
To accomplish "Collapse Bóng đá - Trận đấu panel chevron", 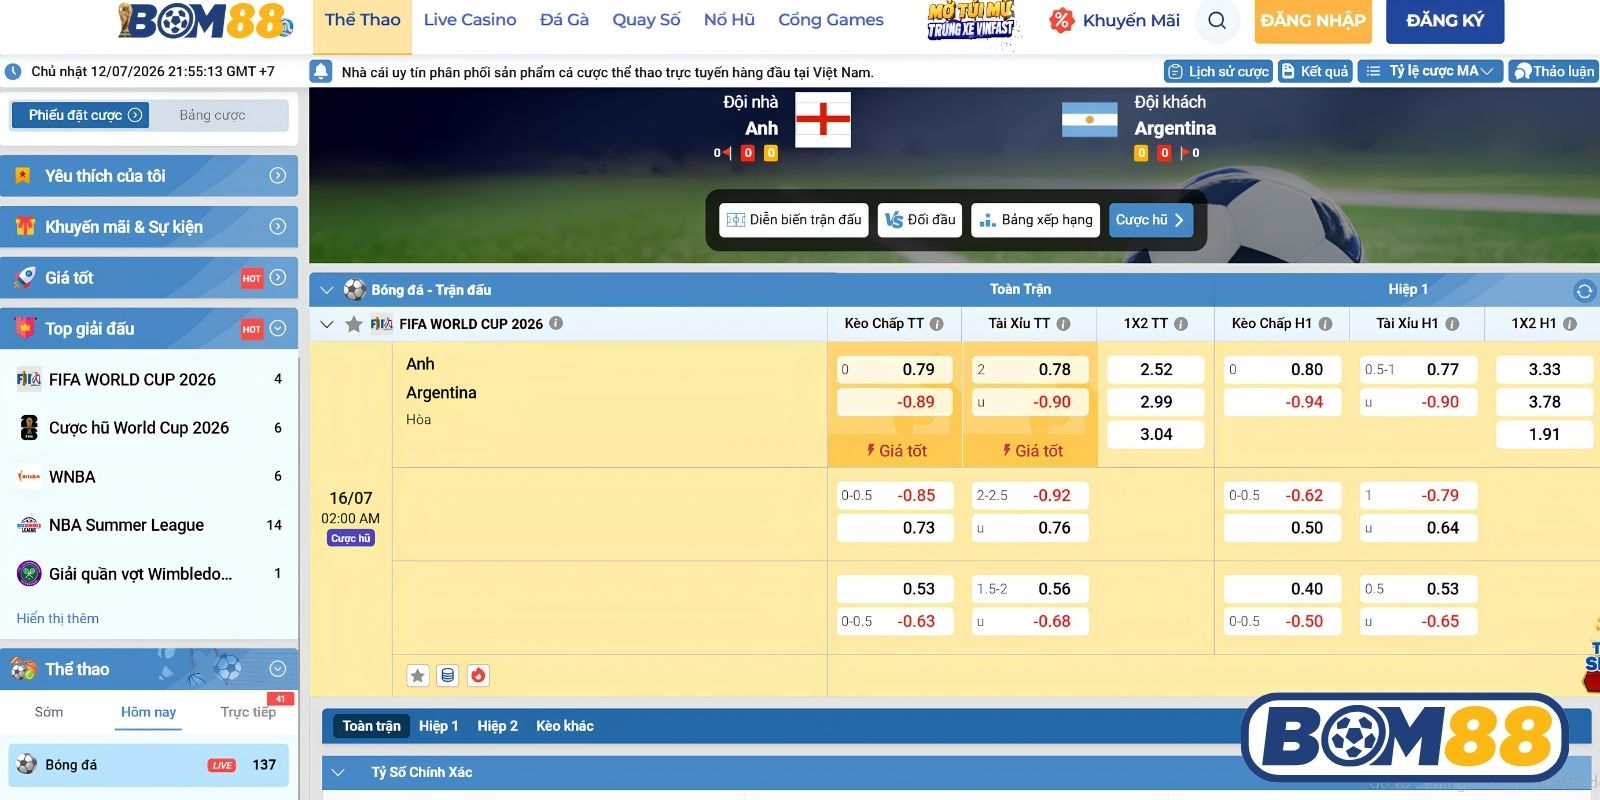I will tap(326, 290).
